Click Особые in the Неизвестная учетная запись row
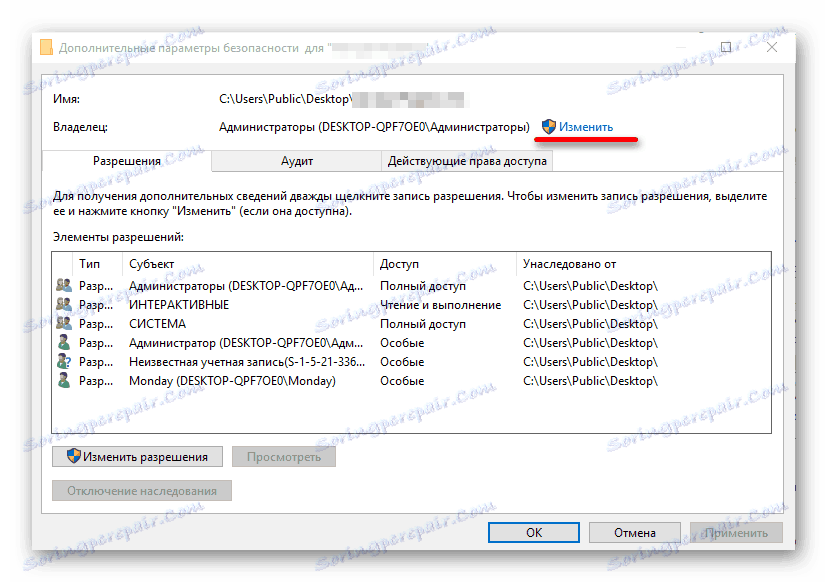This screenshot has height=582, width=828. (x=402, y=362)
